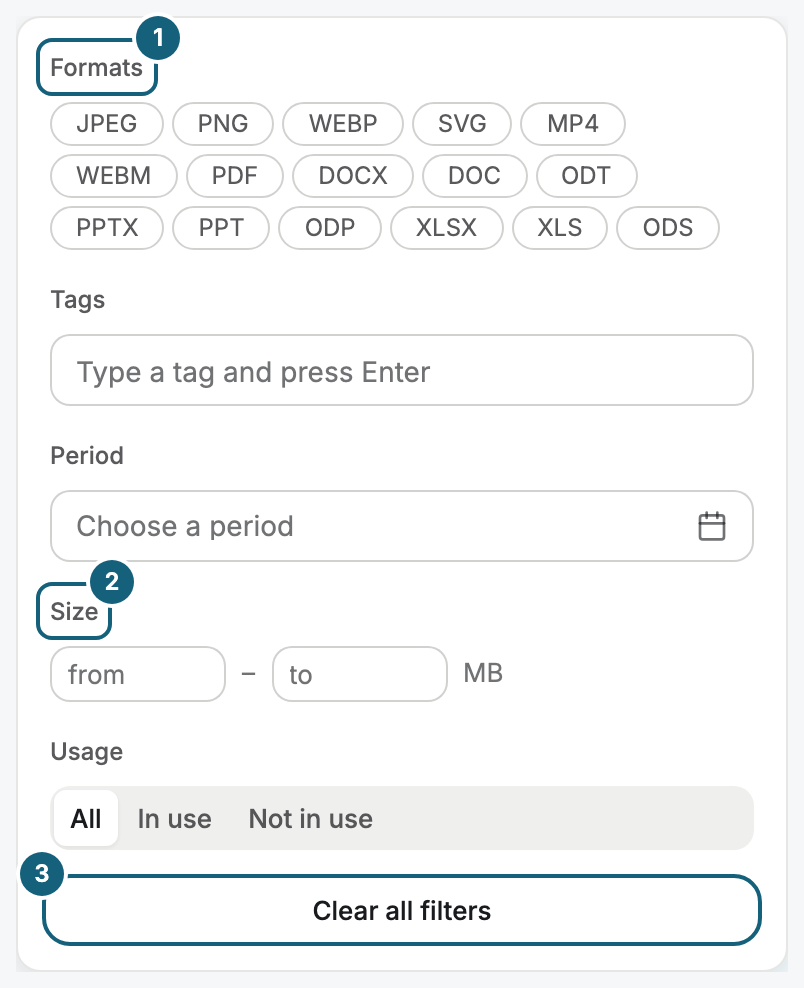Click Clear all filters button
The height and width of the screenshot is (988, 804).
point(402,910)
